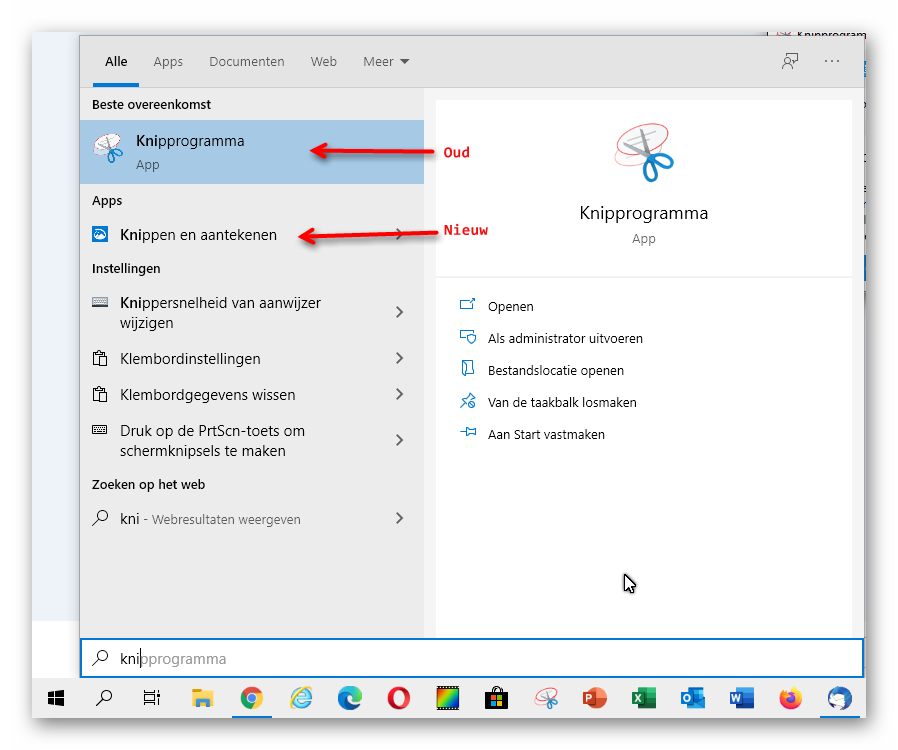This screenshot has height=750, width=898.
Task: Open Opera browser from the taskbar
Action: (398, 699)
